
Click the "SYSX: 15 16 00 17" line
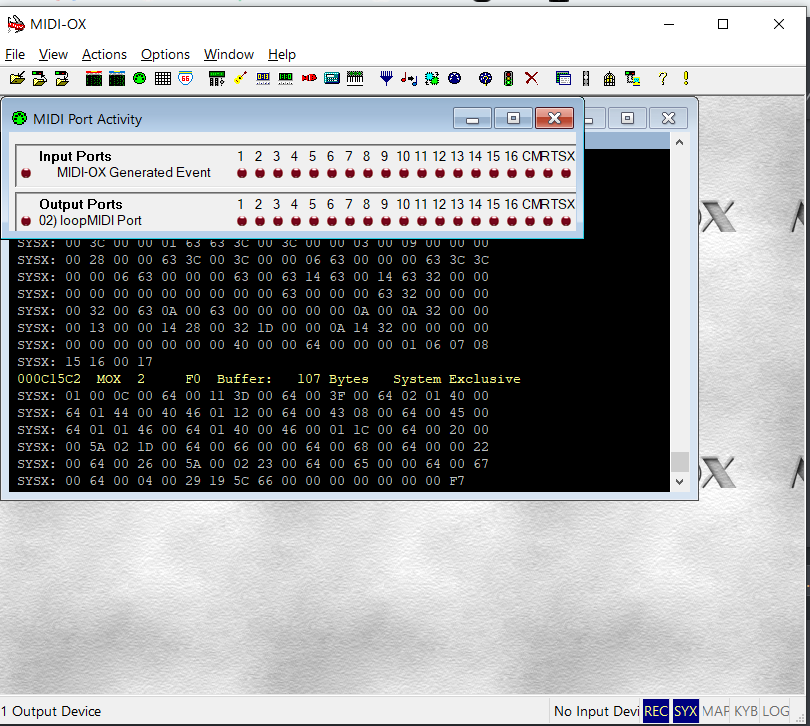click(x=85, y=362)
